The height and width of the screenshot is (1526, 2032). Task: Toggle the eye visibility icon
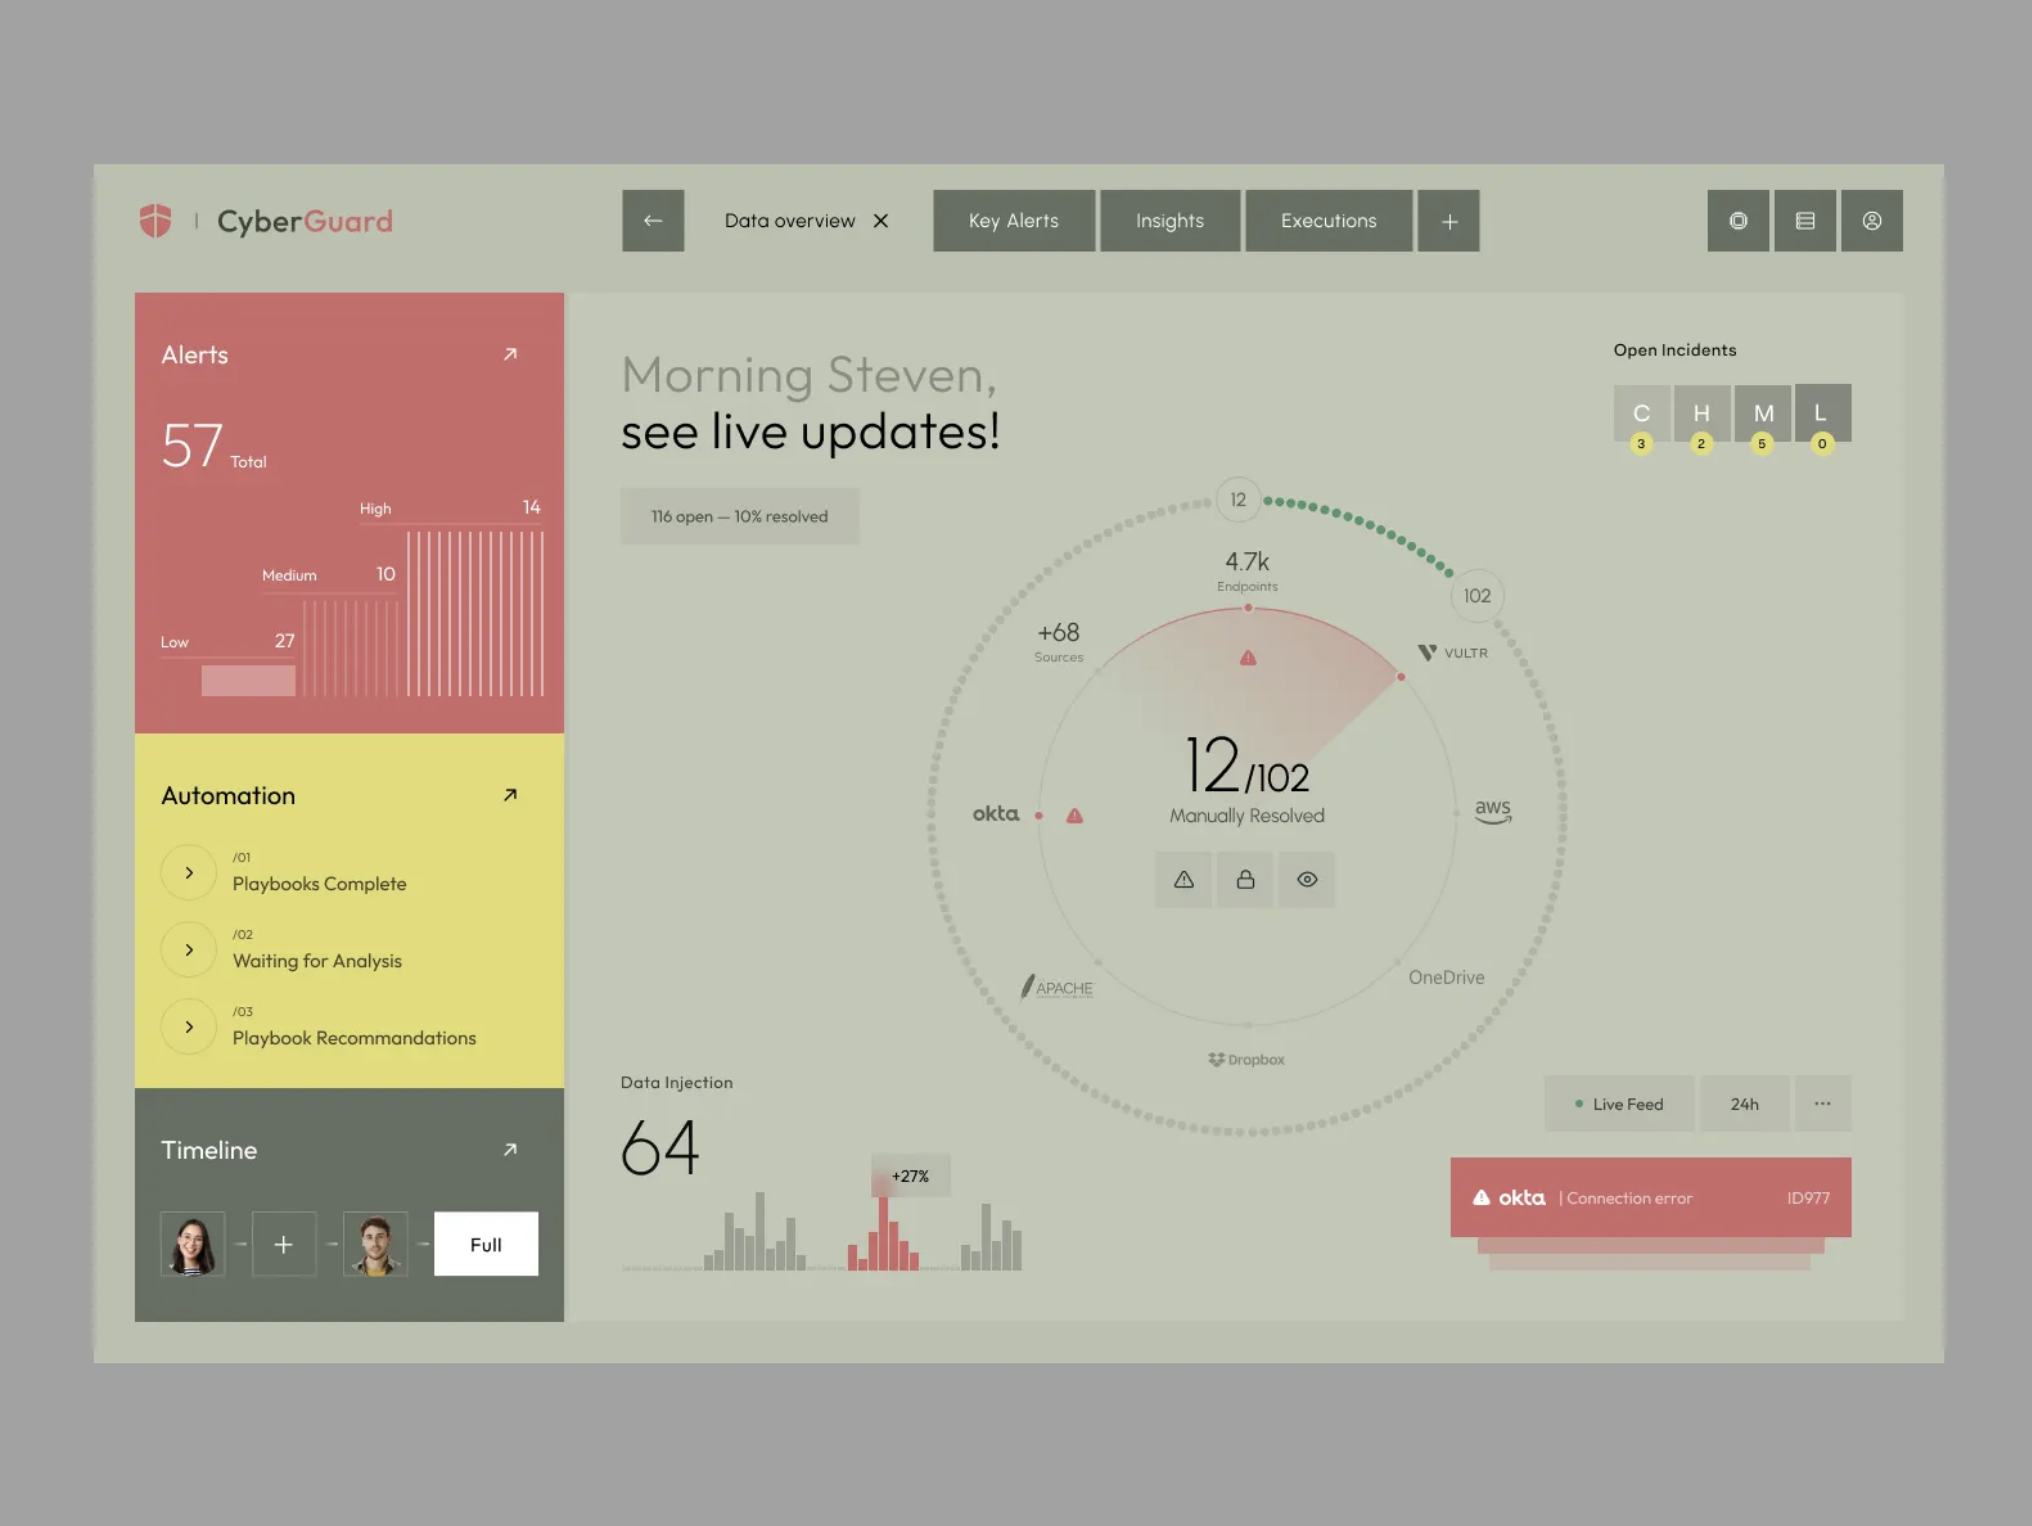[1306, 880]
